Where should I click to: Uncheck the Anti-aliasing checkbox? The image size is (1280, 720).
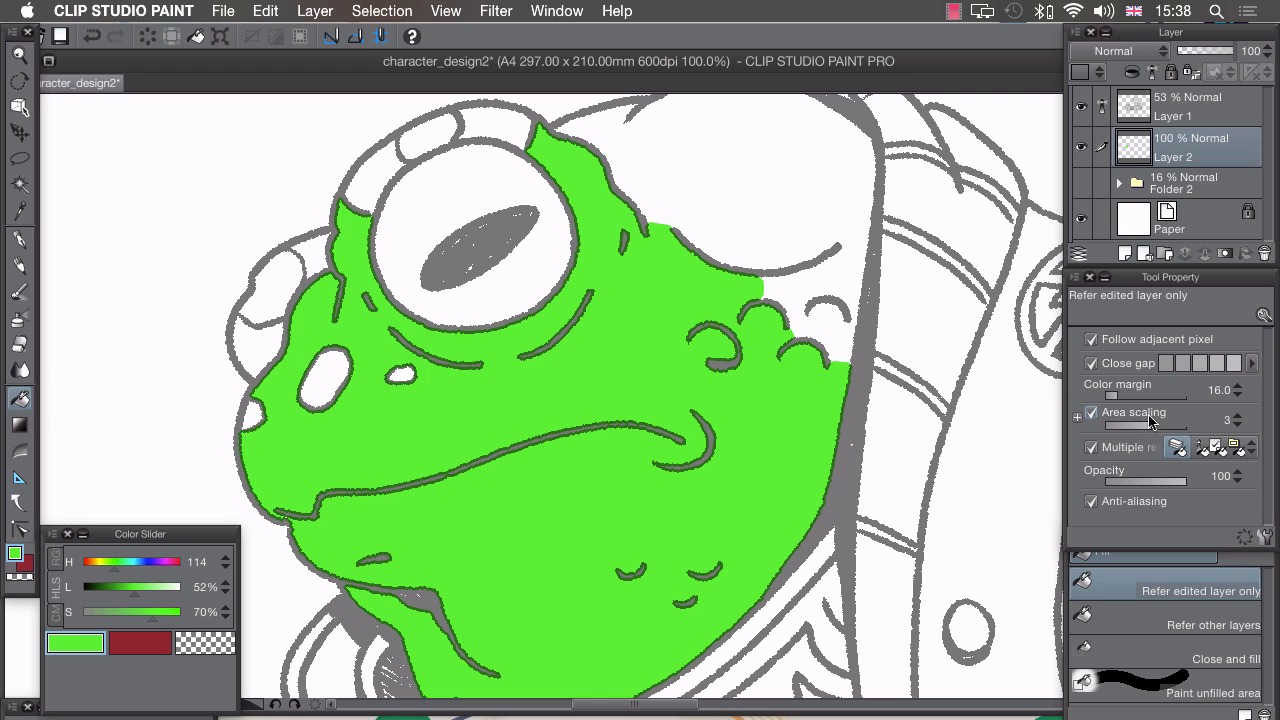1091,501
